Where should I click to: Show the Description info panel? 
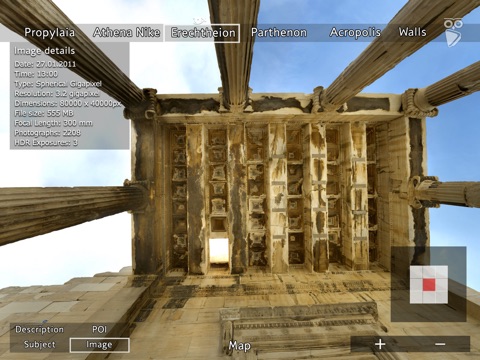[x=39, y=330]
